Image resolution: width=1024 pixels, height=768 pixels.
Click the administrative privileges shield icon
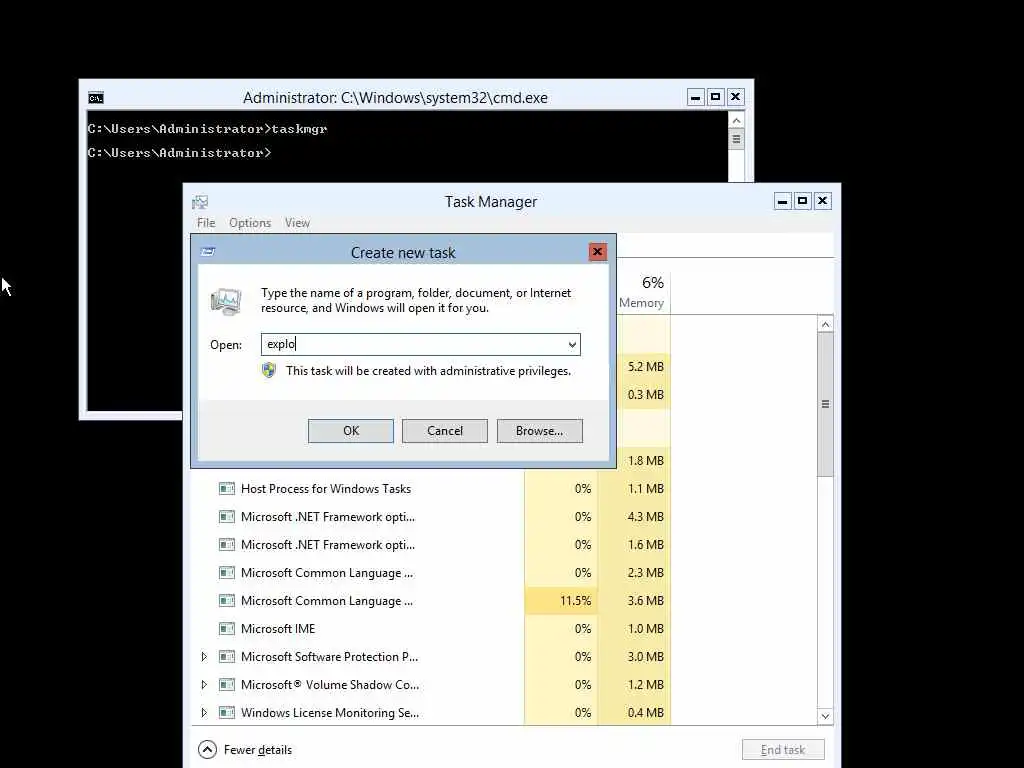(269, 371)
